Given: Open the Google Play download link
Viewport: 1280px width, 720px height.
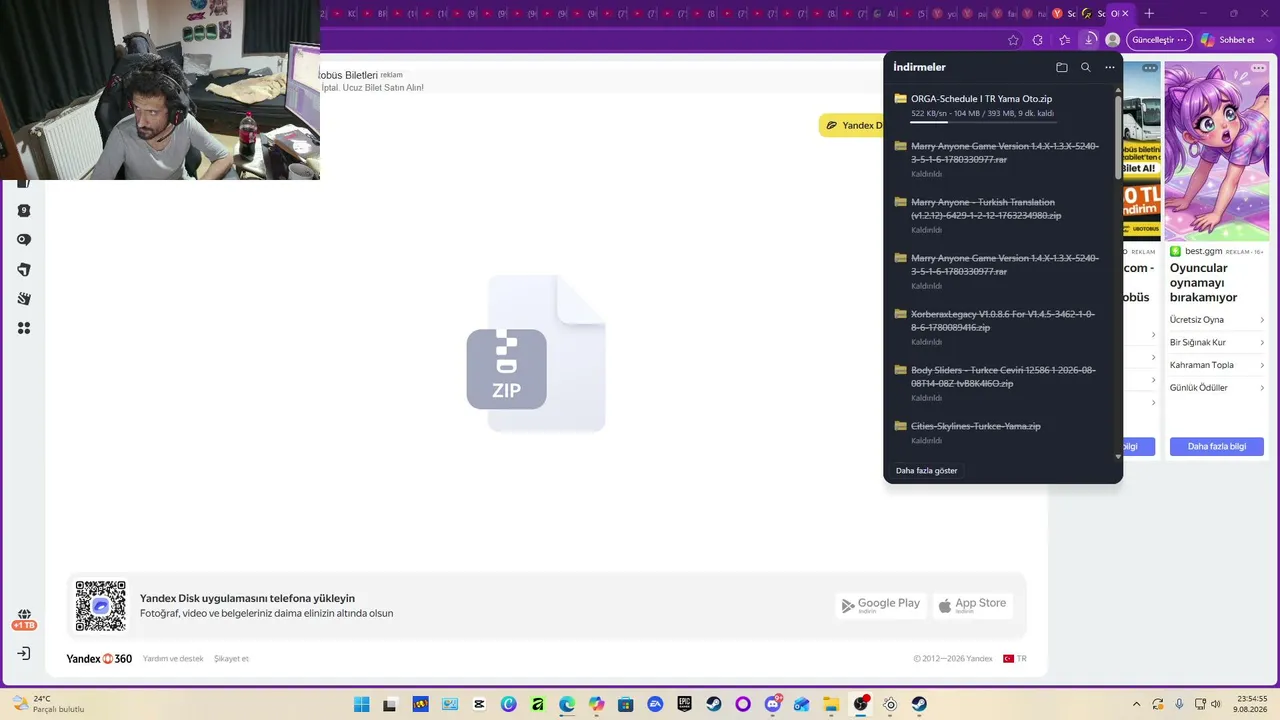Looking at the screenshot, I should 881,605.
